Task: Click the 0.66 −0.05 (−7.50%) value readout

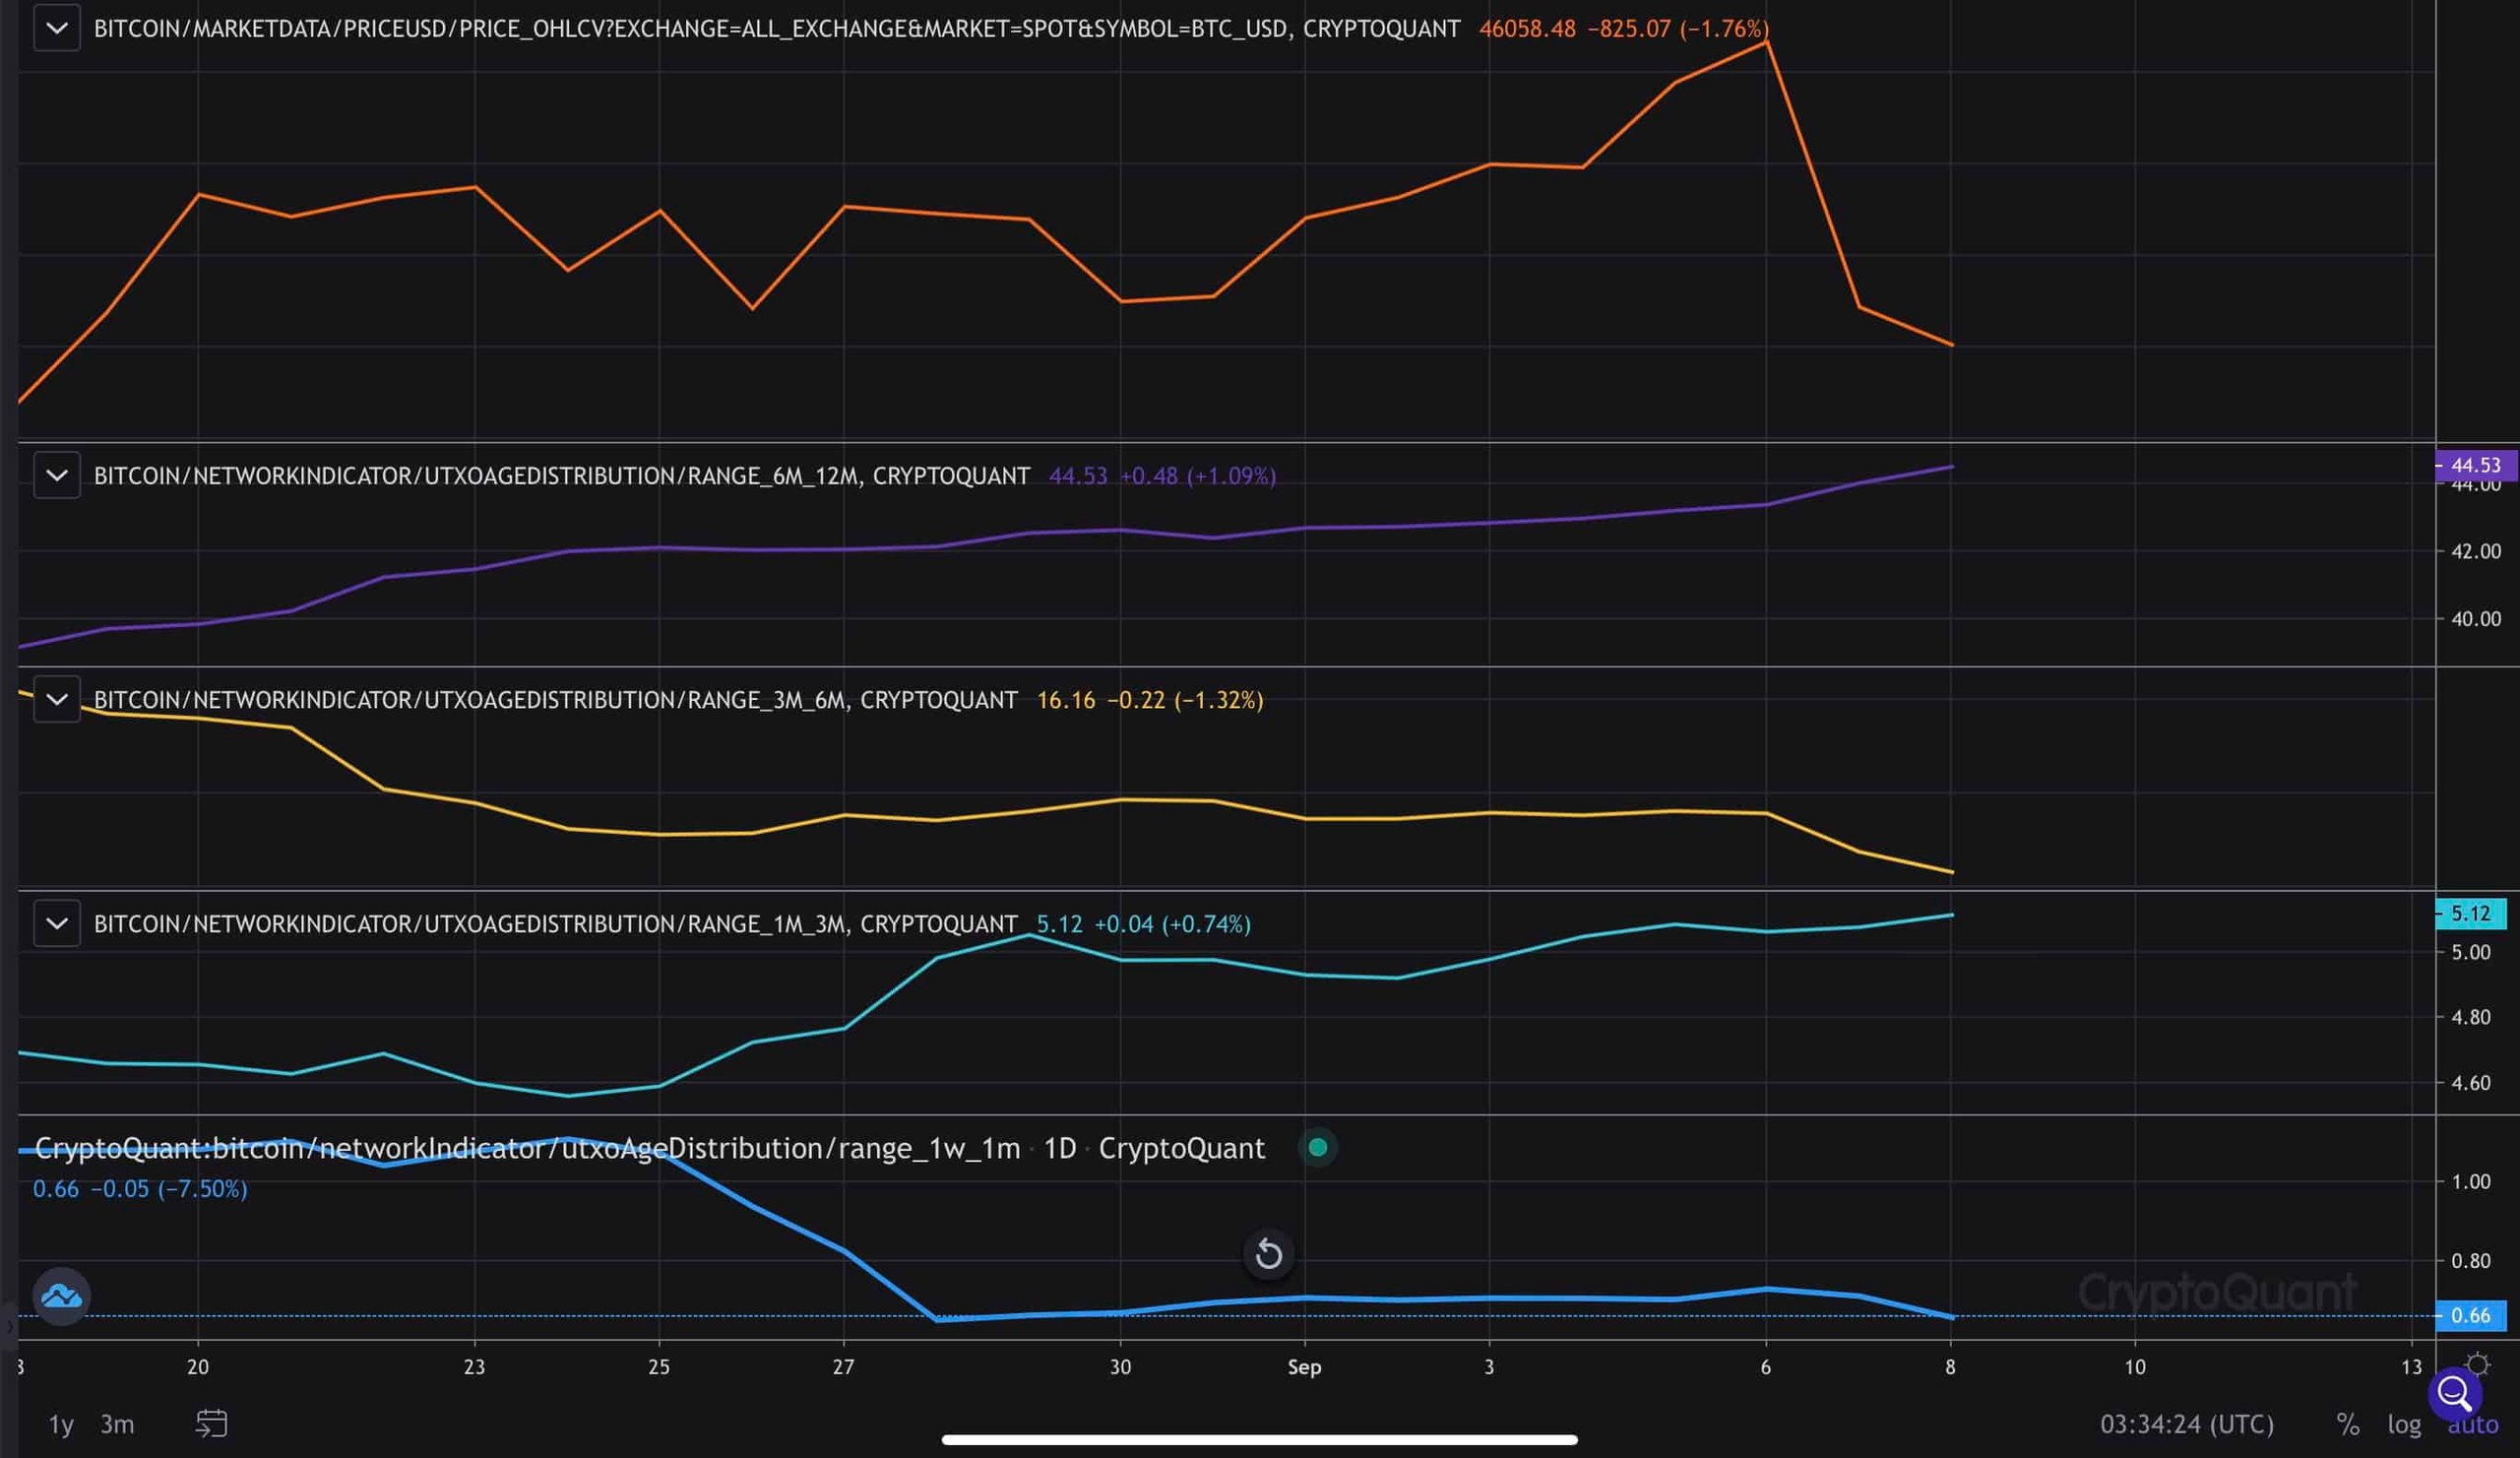Action: [x=140, y=1188]
